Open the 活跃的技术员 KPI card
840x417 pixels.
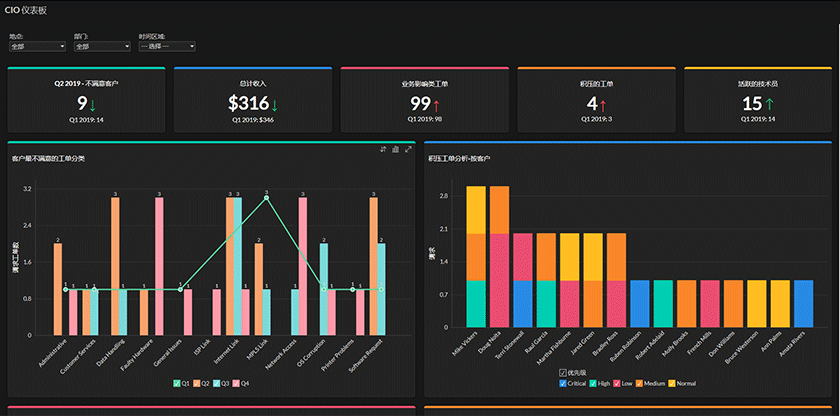758,100
